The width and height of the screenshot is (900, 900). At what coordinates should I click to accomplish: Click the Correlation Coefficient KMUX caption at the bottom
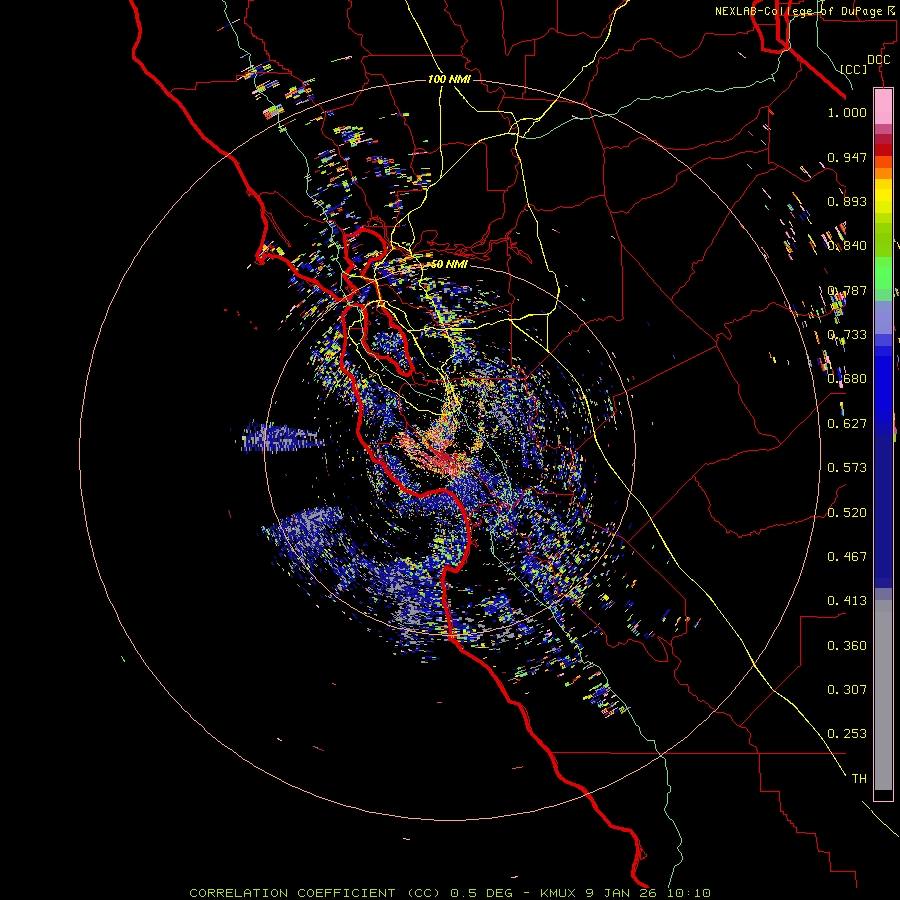tap(450, 893)
